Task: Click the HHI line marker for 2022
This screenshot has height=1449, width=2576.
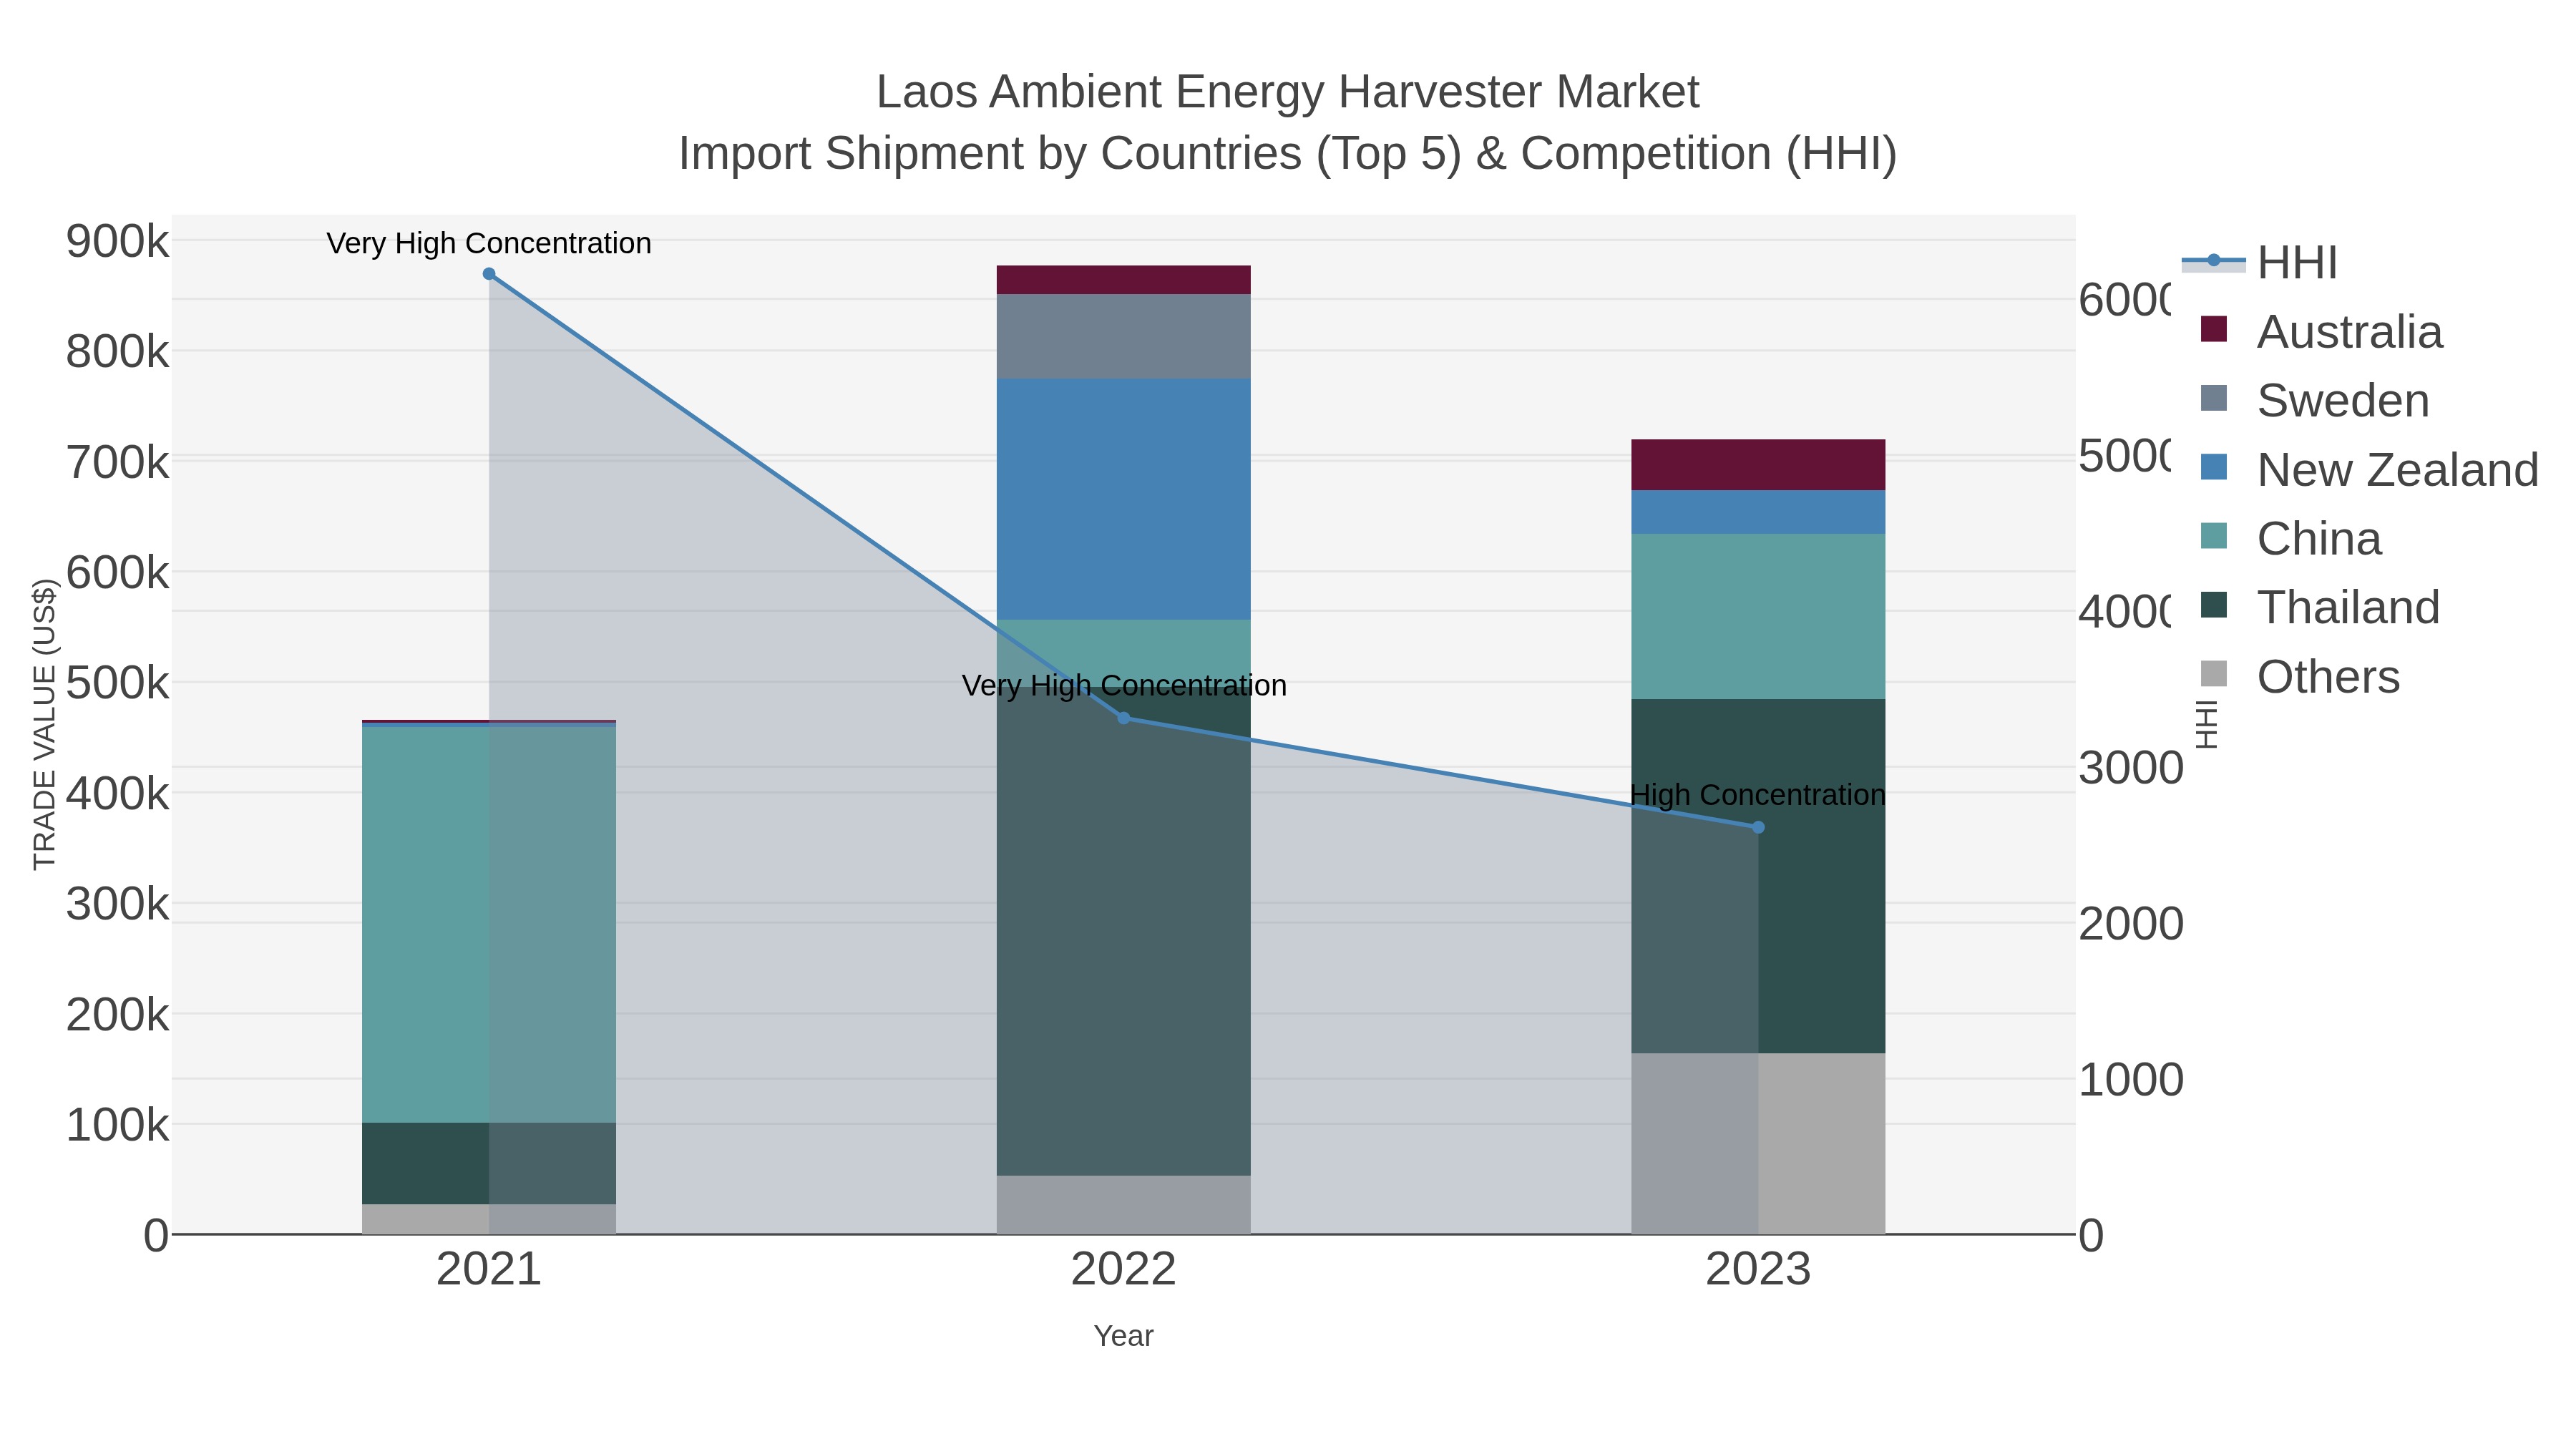Action: pos(1123,718)
